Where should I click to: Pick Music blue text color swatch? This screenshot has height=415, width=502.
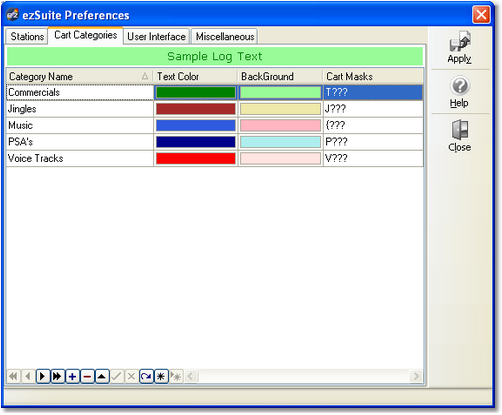pos(196,125)
